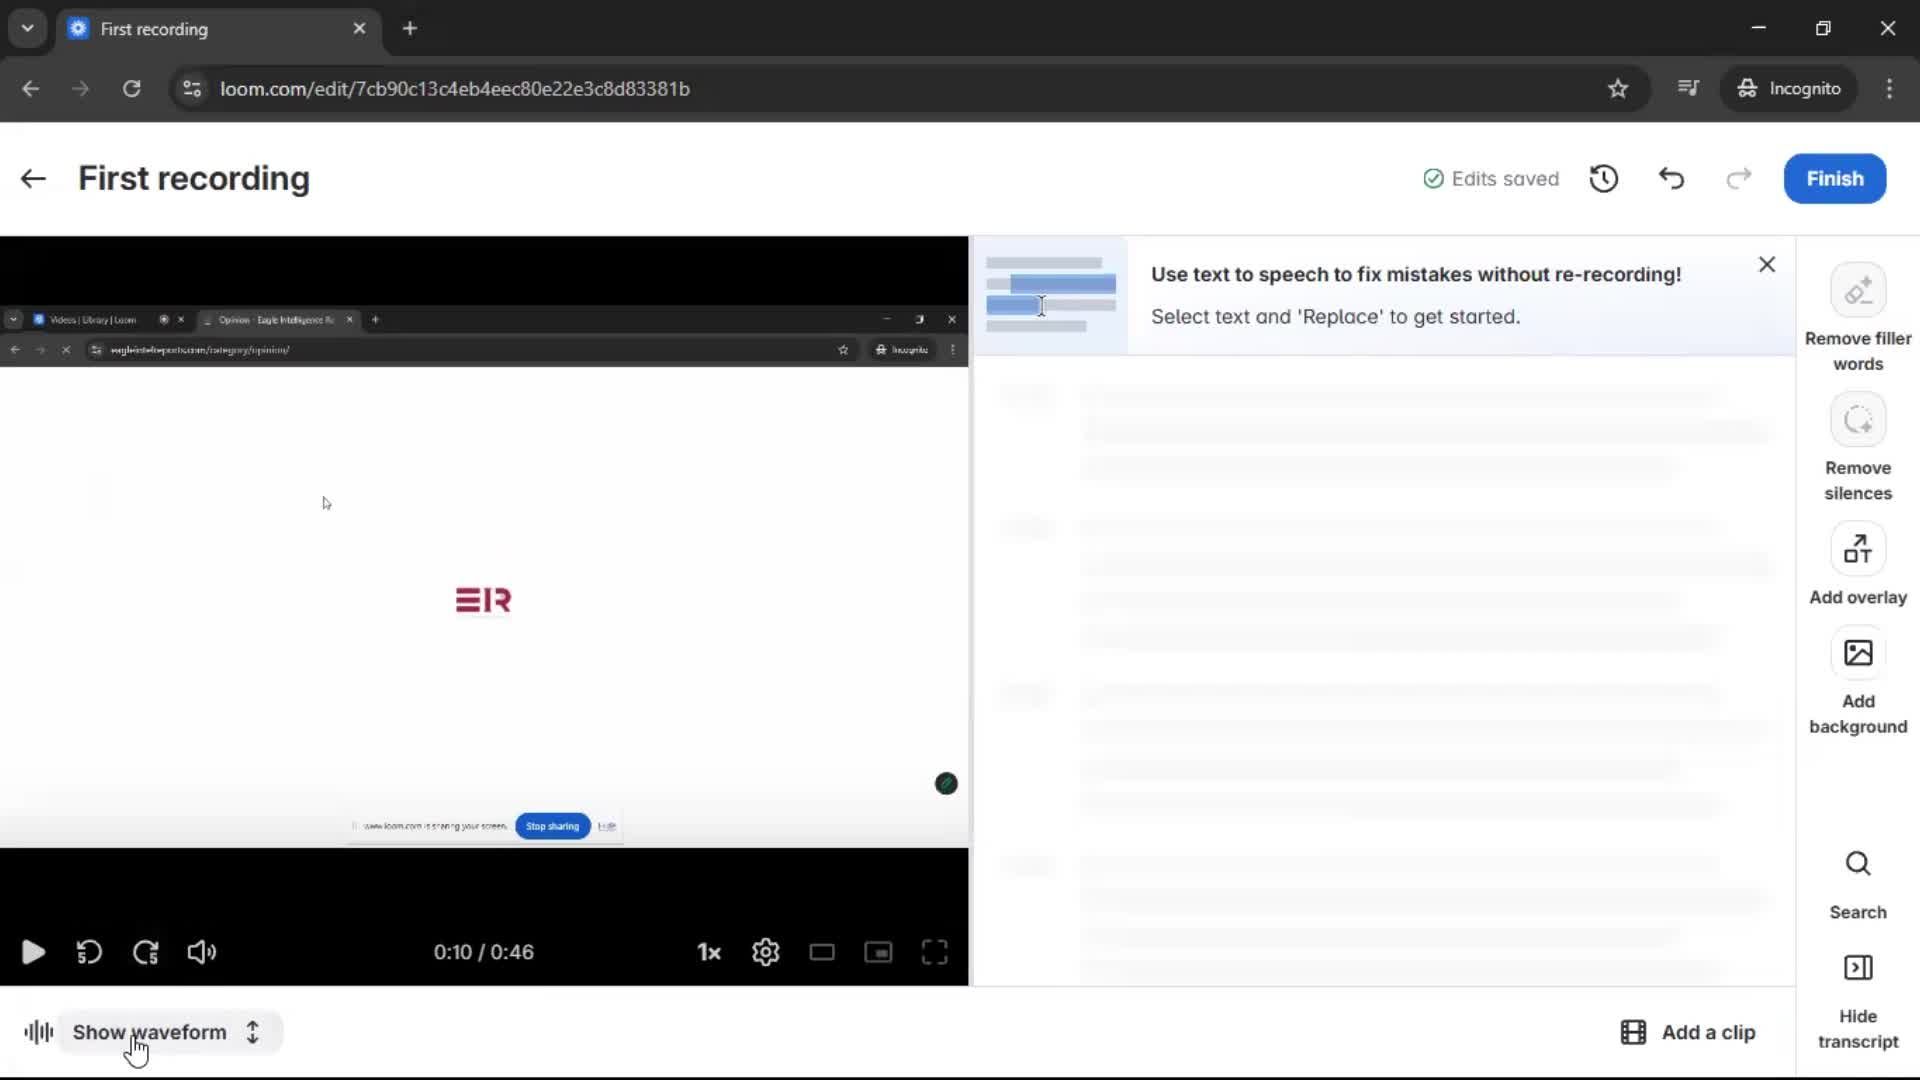Toggle picture-in-picture mode
The height and width of the screenshot is (1080, 1920).
[x=878, y=952]
